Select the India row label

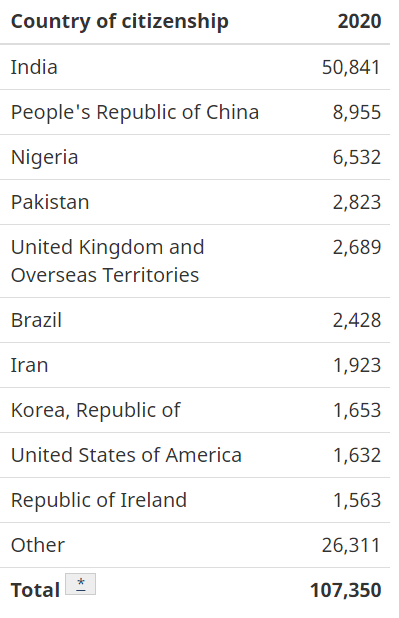coord(34,67)
